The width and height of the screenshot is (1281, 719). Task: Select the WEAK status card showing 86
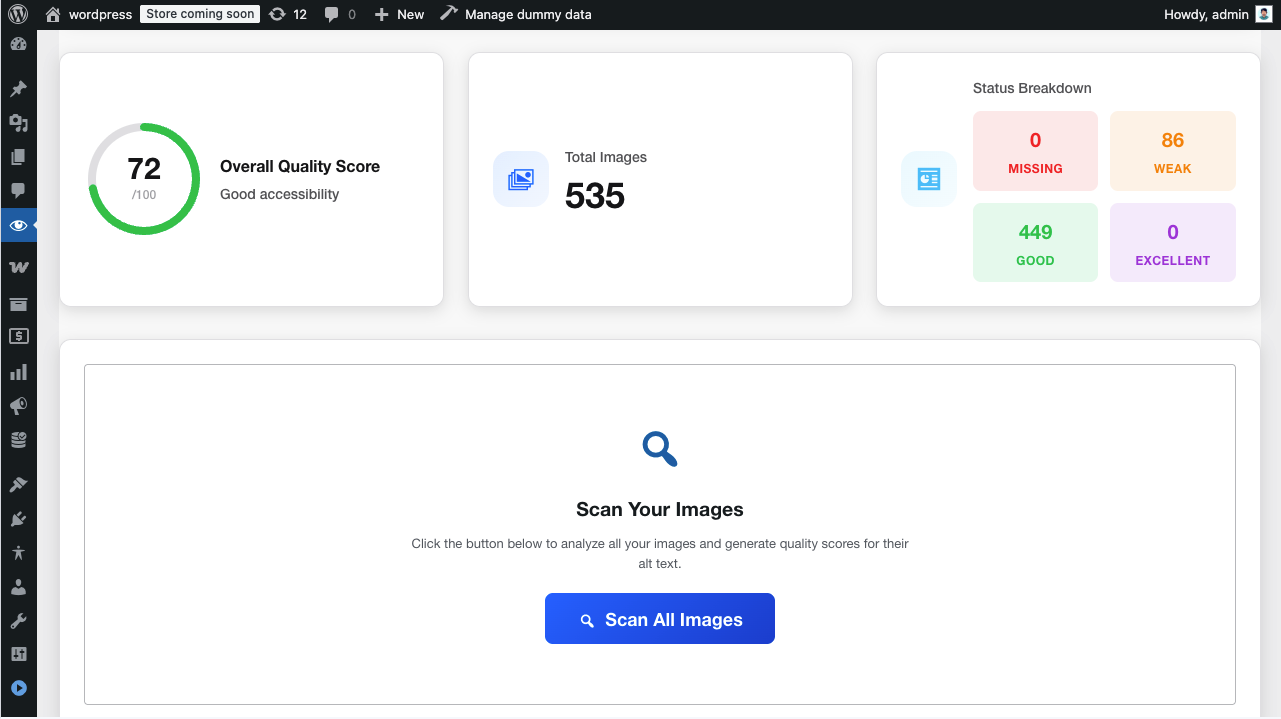pos(1172,151)
